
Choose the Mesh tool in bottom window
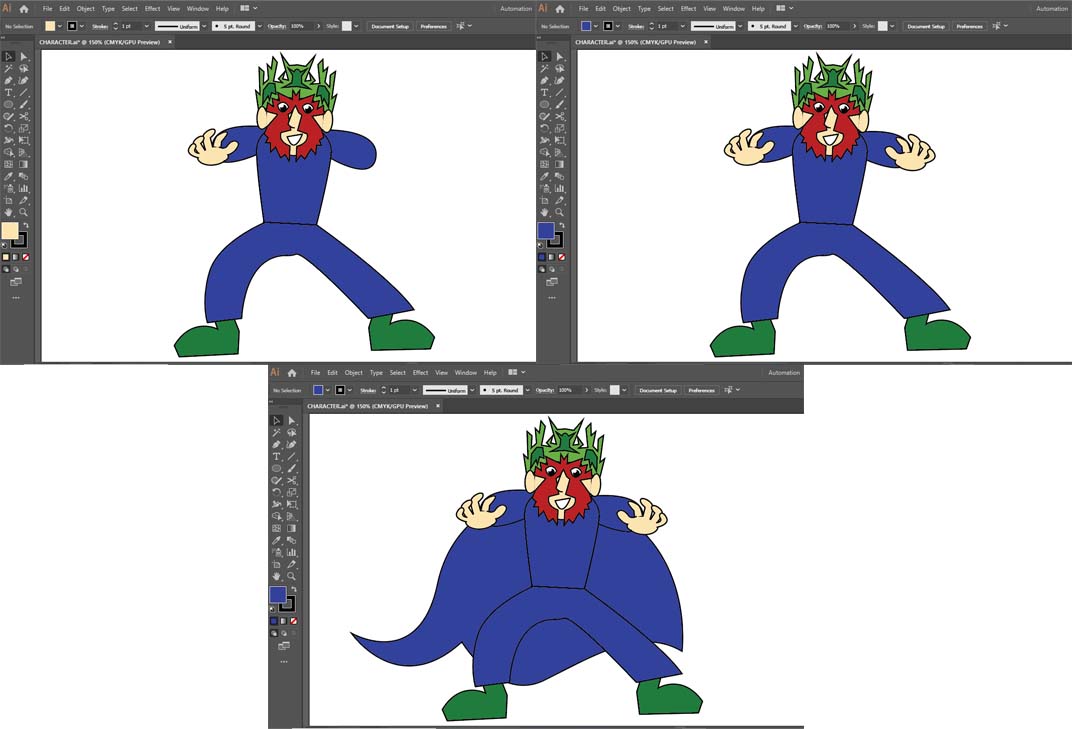(x=276, y=528)
